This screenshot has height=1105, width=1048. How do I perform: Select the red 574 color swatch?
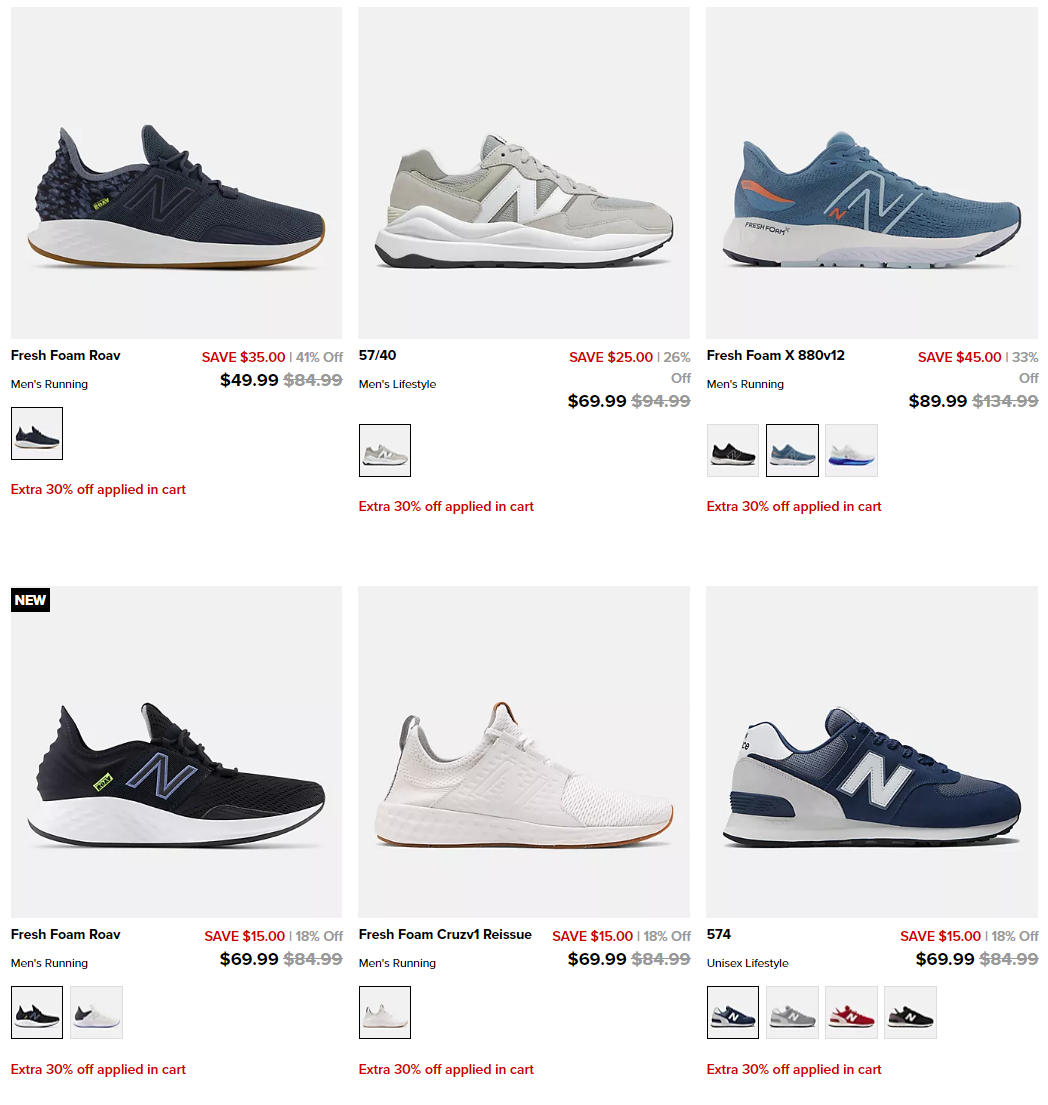(x=851, y=1013)
